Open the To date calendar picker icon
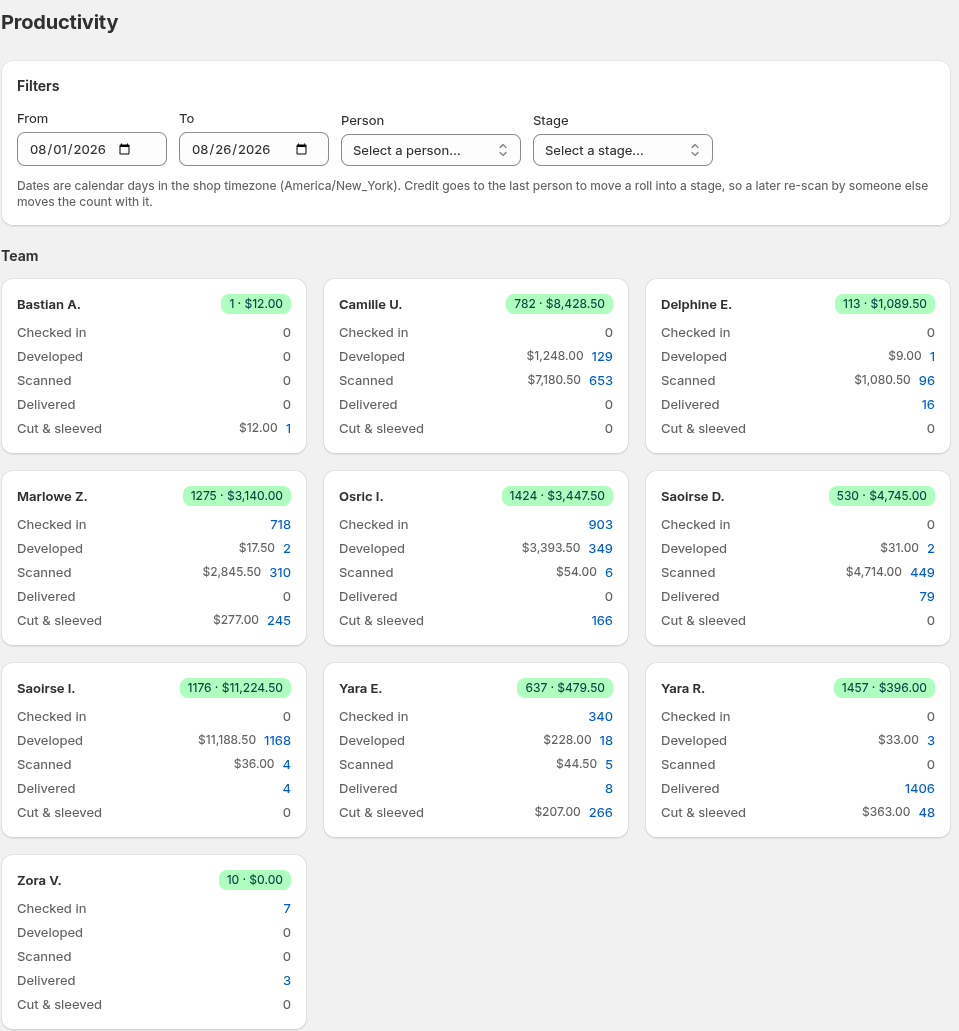959x1031 pixels. pyautogui.click(x=301, y=149)
